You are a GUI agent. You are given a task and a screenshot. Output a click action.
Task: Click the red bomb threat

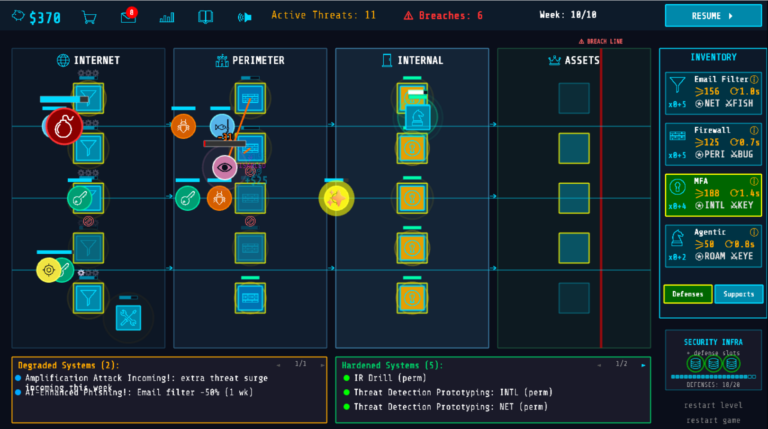(64, 127)
